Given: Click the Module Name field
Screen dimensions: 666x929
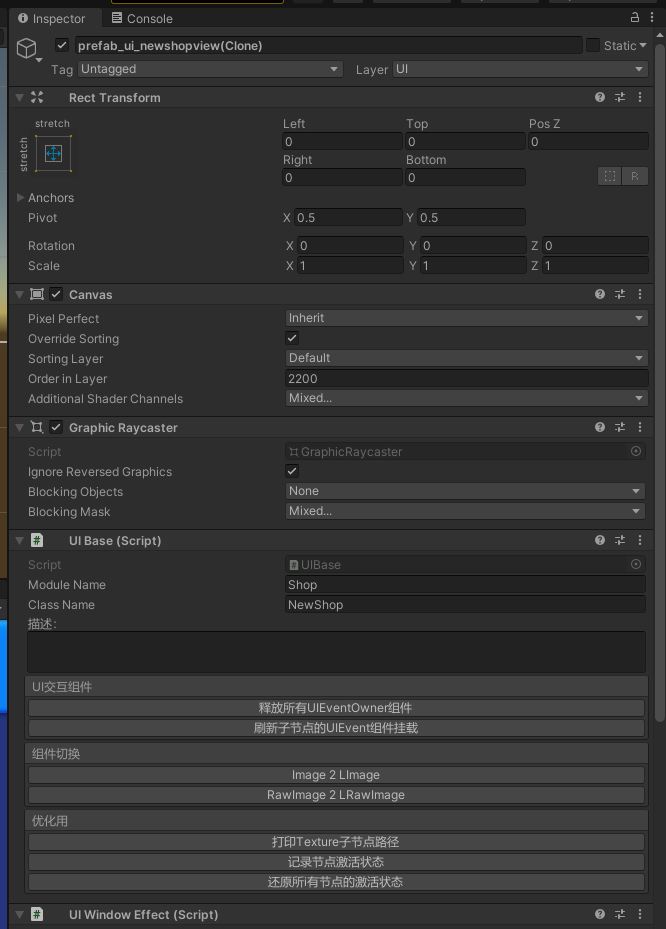Looking at the screenshot, I should [x=465, y=585].
